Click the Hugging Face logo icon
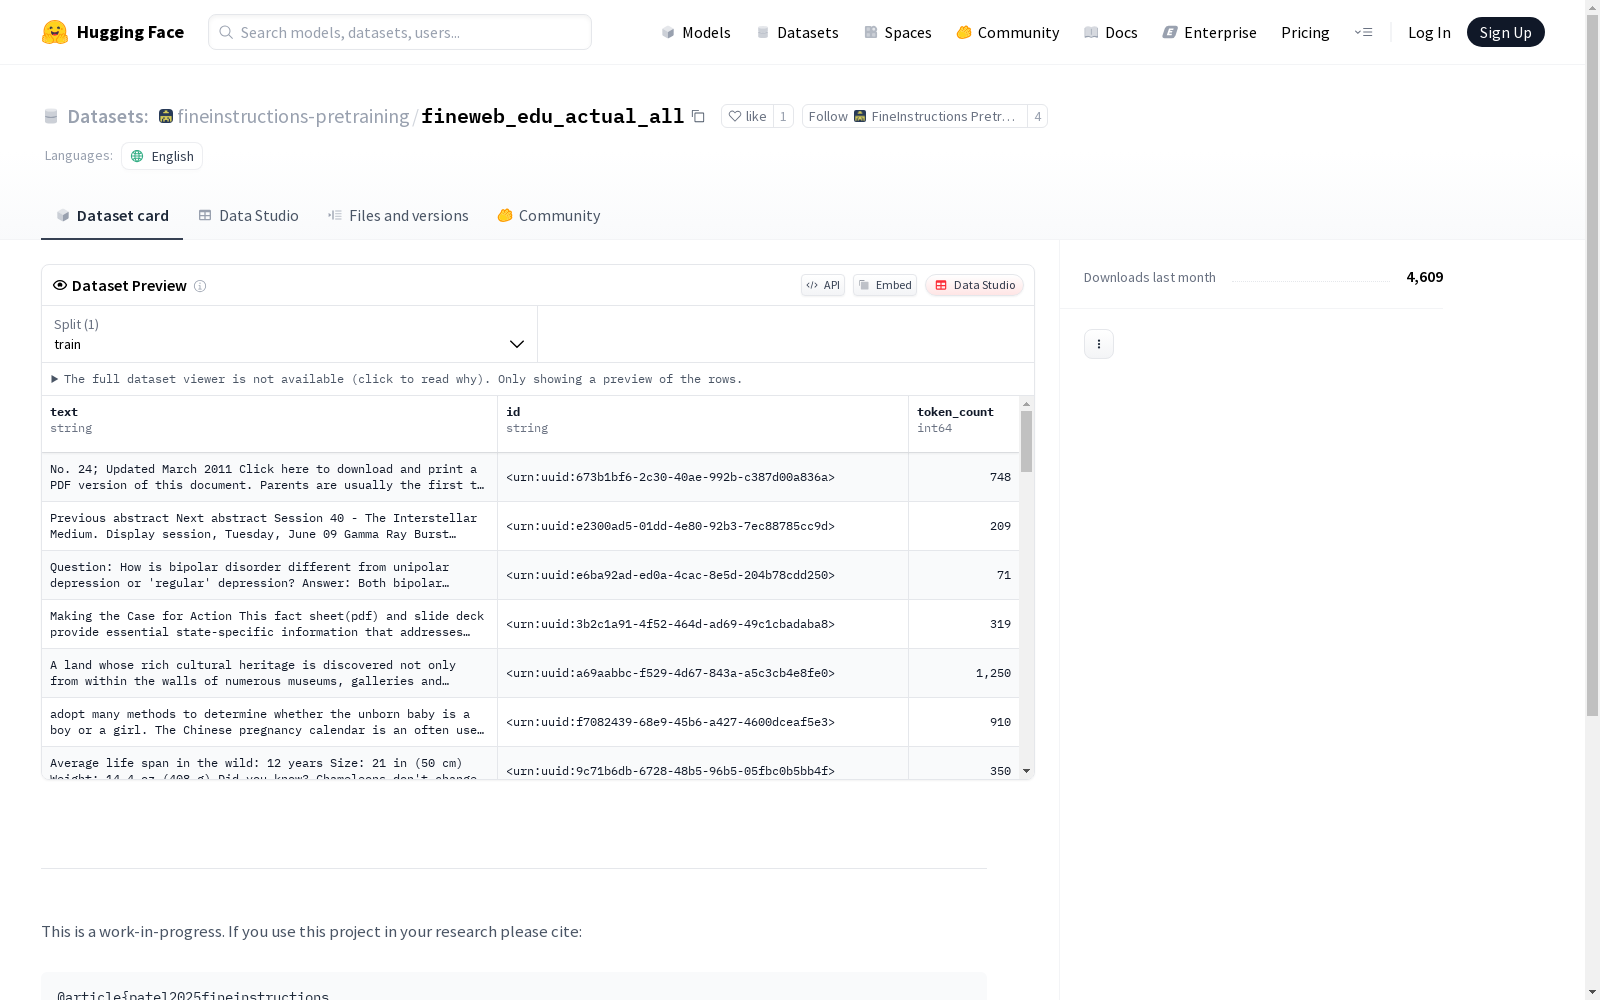This screenshot has height=1000, width=1600. point(55,32)
